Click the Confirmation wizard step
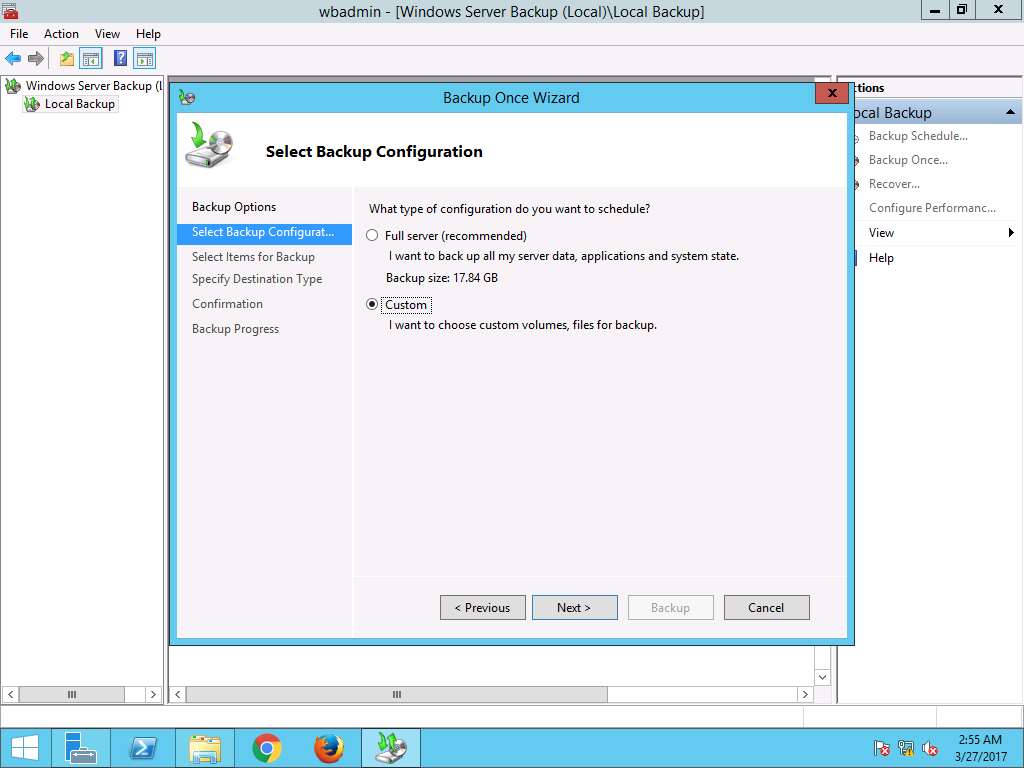Screen dimensions: 1024x768 point(227,304)
